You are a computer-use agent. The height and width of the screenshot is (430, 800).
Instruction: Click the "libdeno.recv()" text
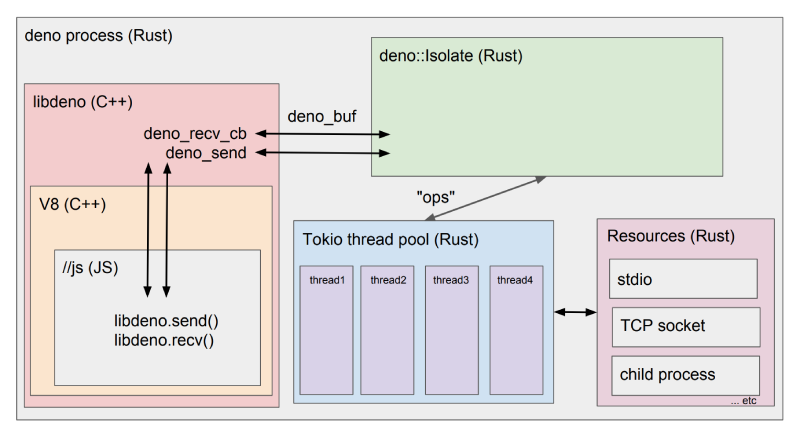164,340
